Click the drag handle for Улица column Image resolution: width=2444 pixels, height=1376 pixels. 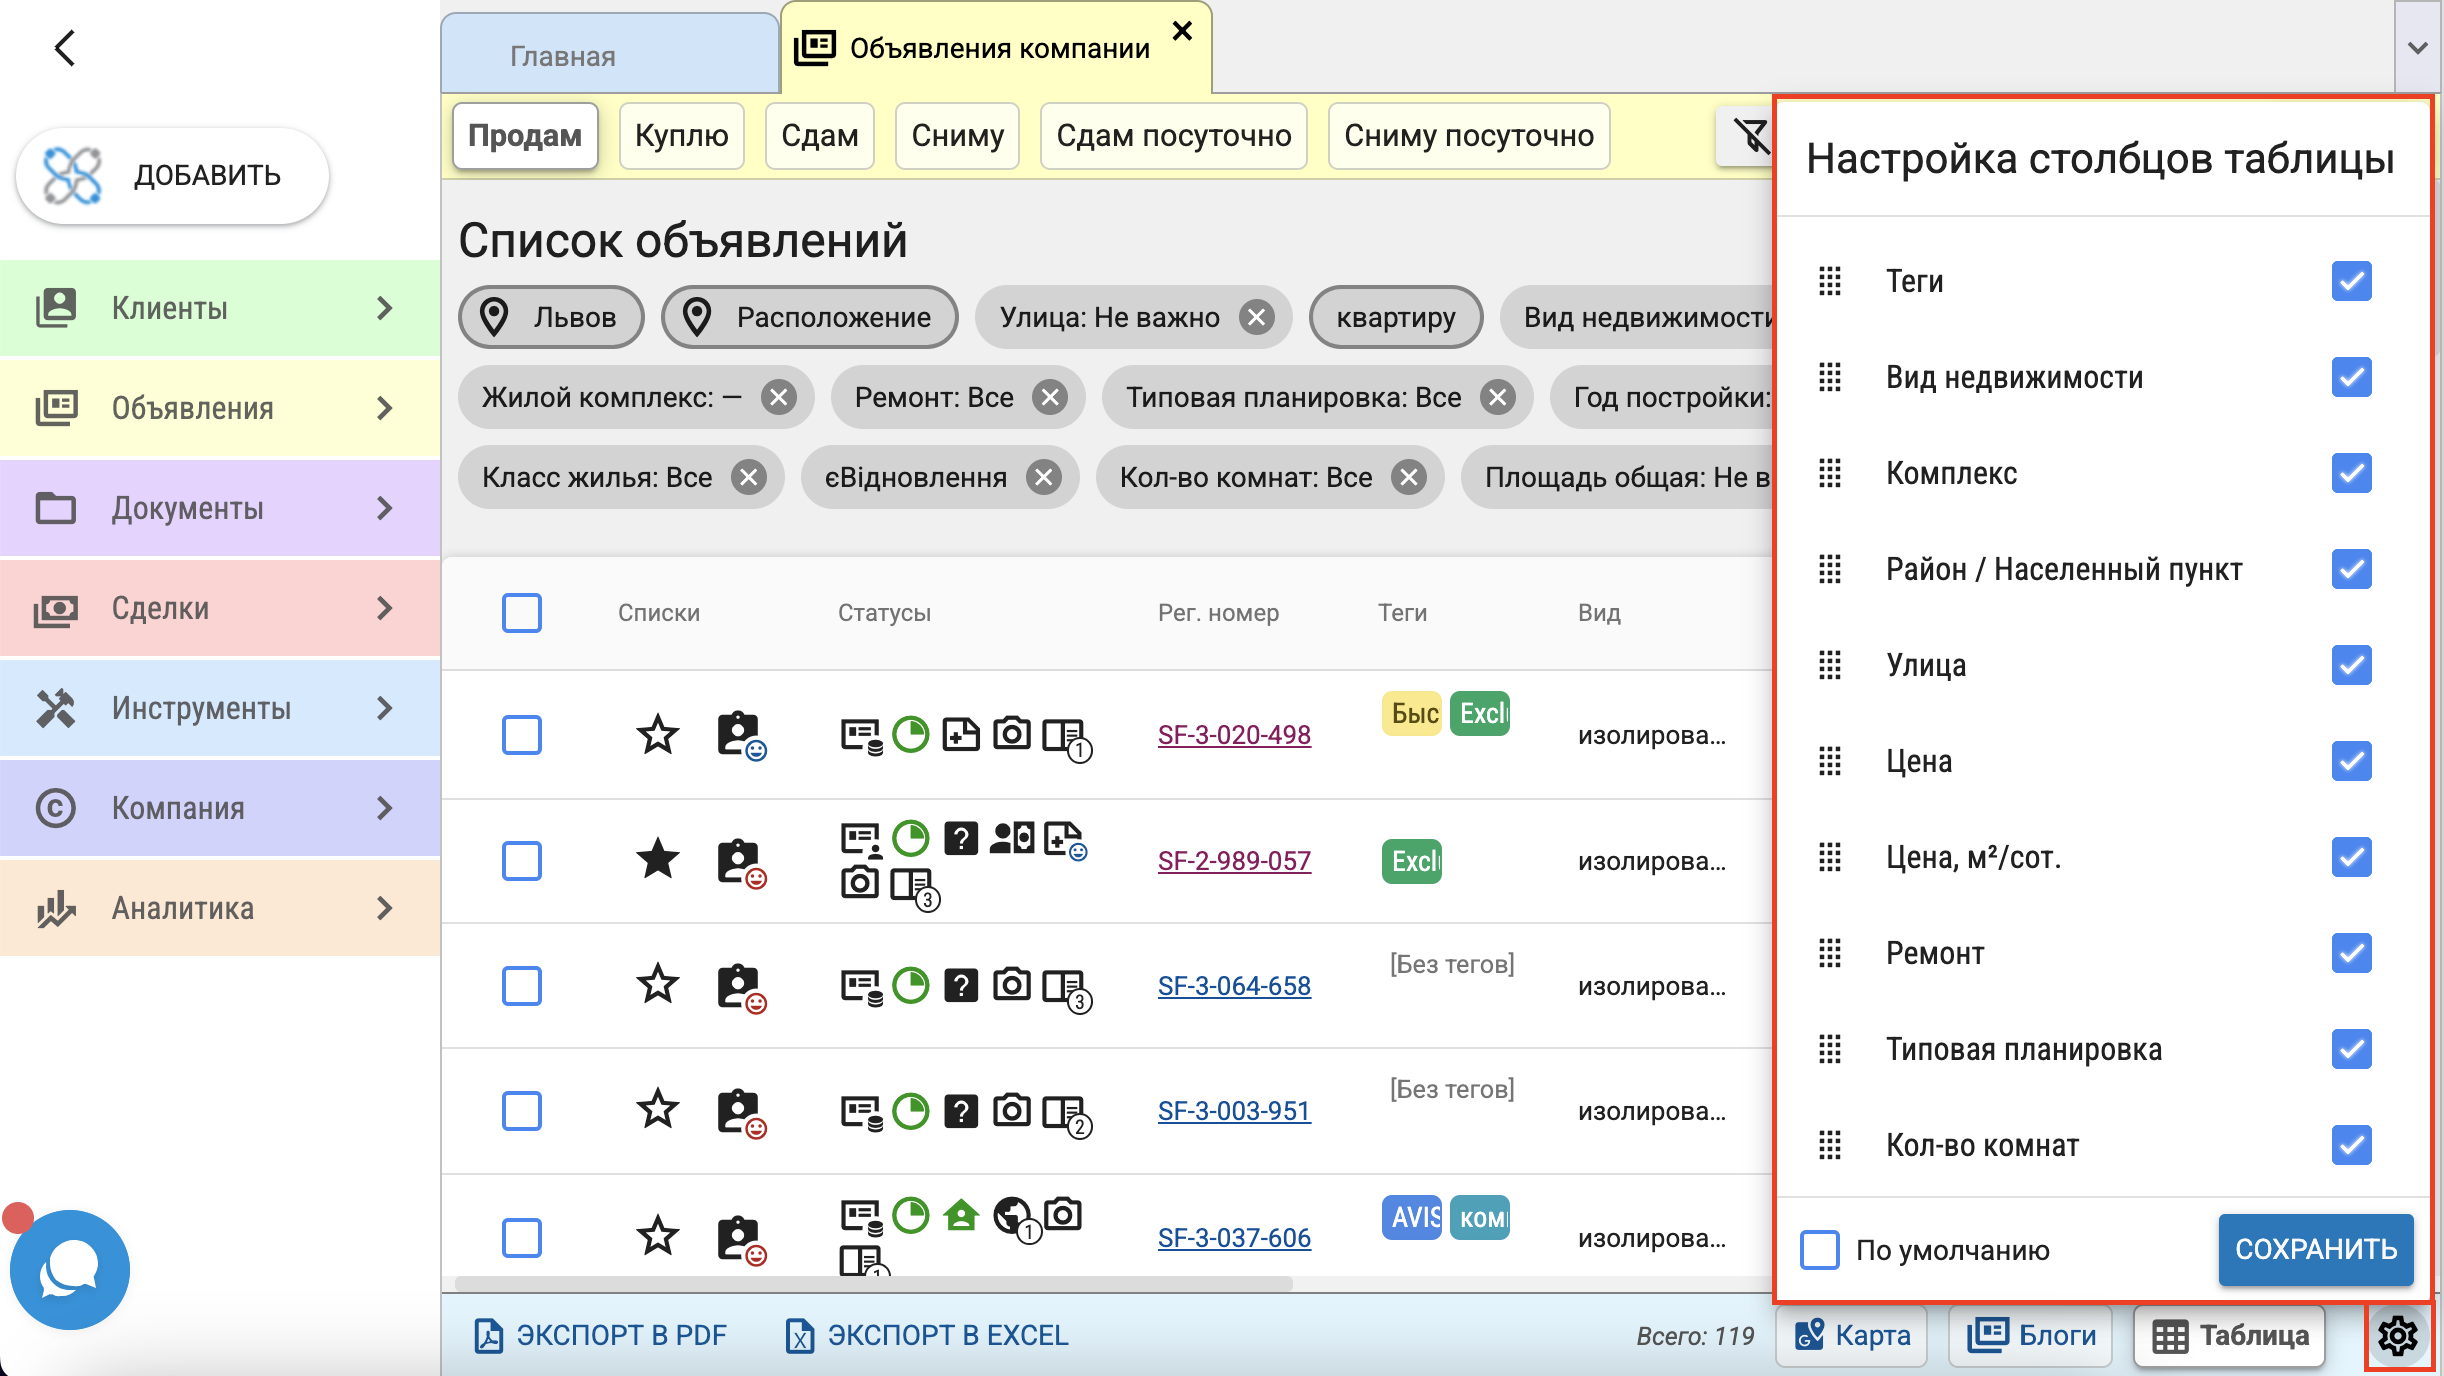coord(1829,665)
